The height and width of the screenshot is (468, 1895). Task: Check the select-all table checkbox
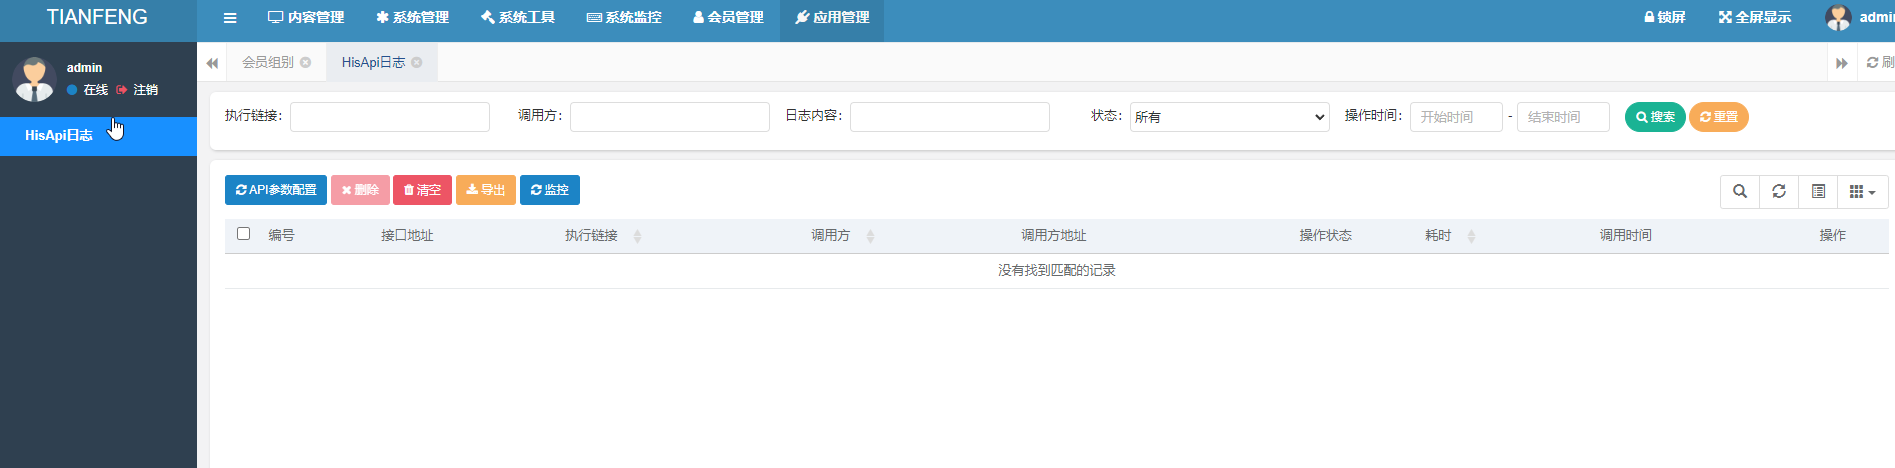tap(243, 234)
